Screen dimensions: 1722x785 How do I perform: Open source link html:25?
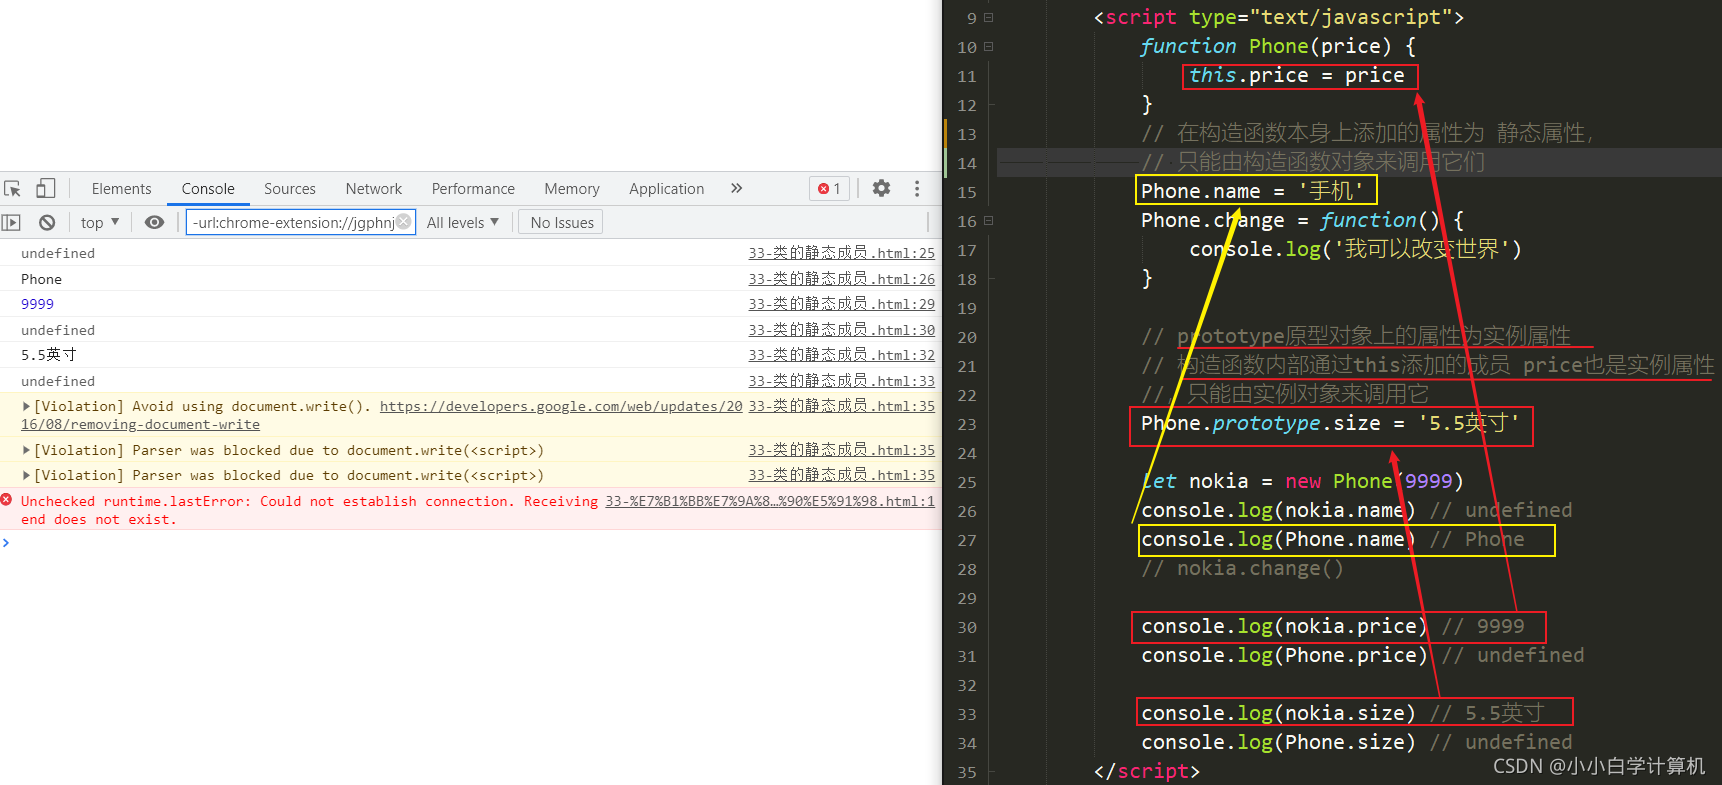click(842, 253)
